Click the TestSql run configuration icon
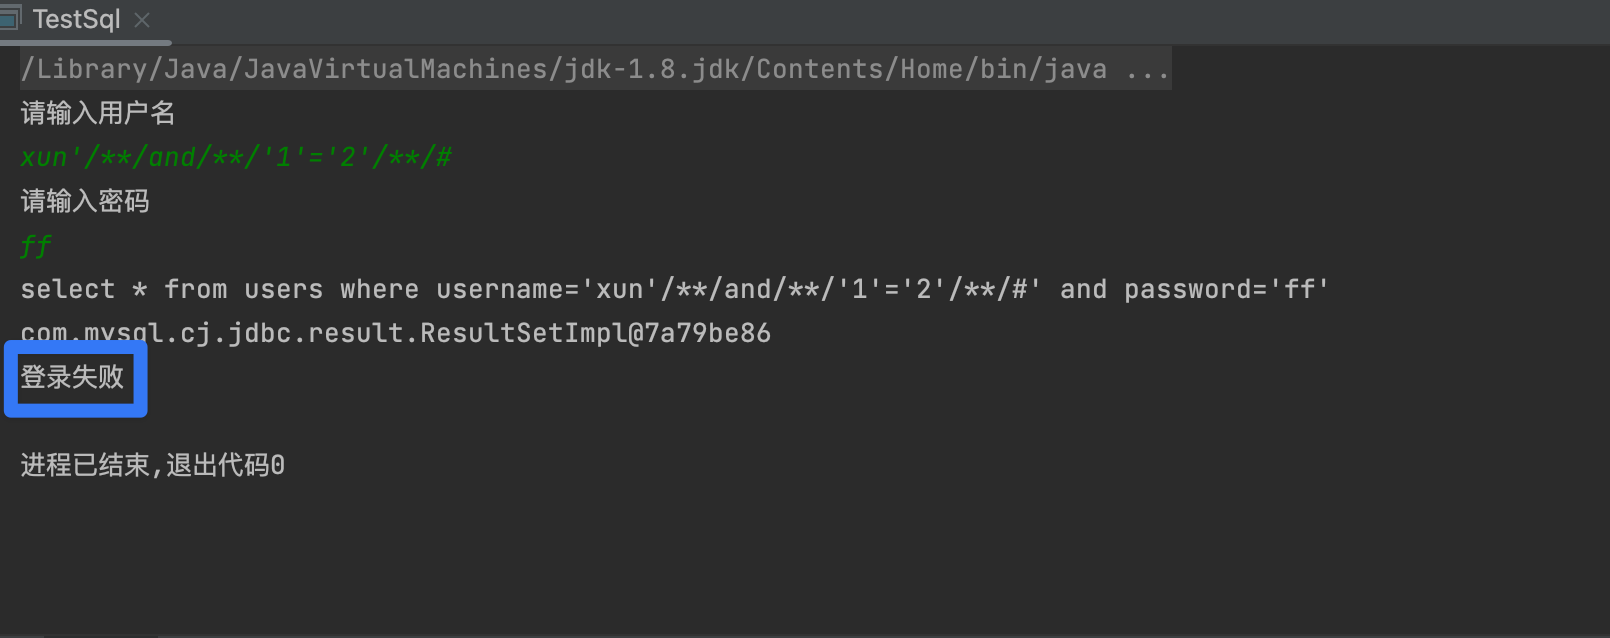The image size is (1610, 638). click(x=9, y=18)
